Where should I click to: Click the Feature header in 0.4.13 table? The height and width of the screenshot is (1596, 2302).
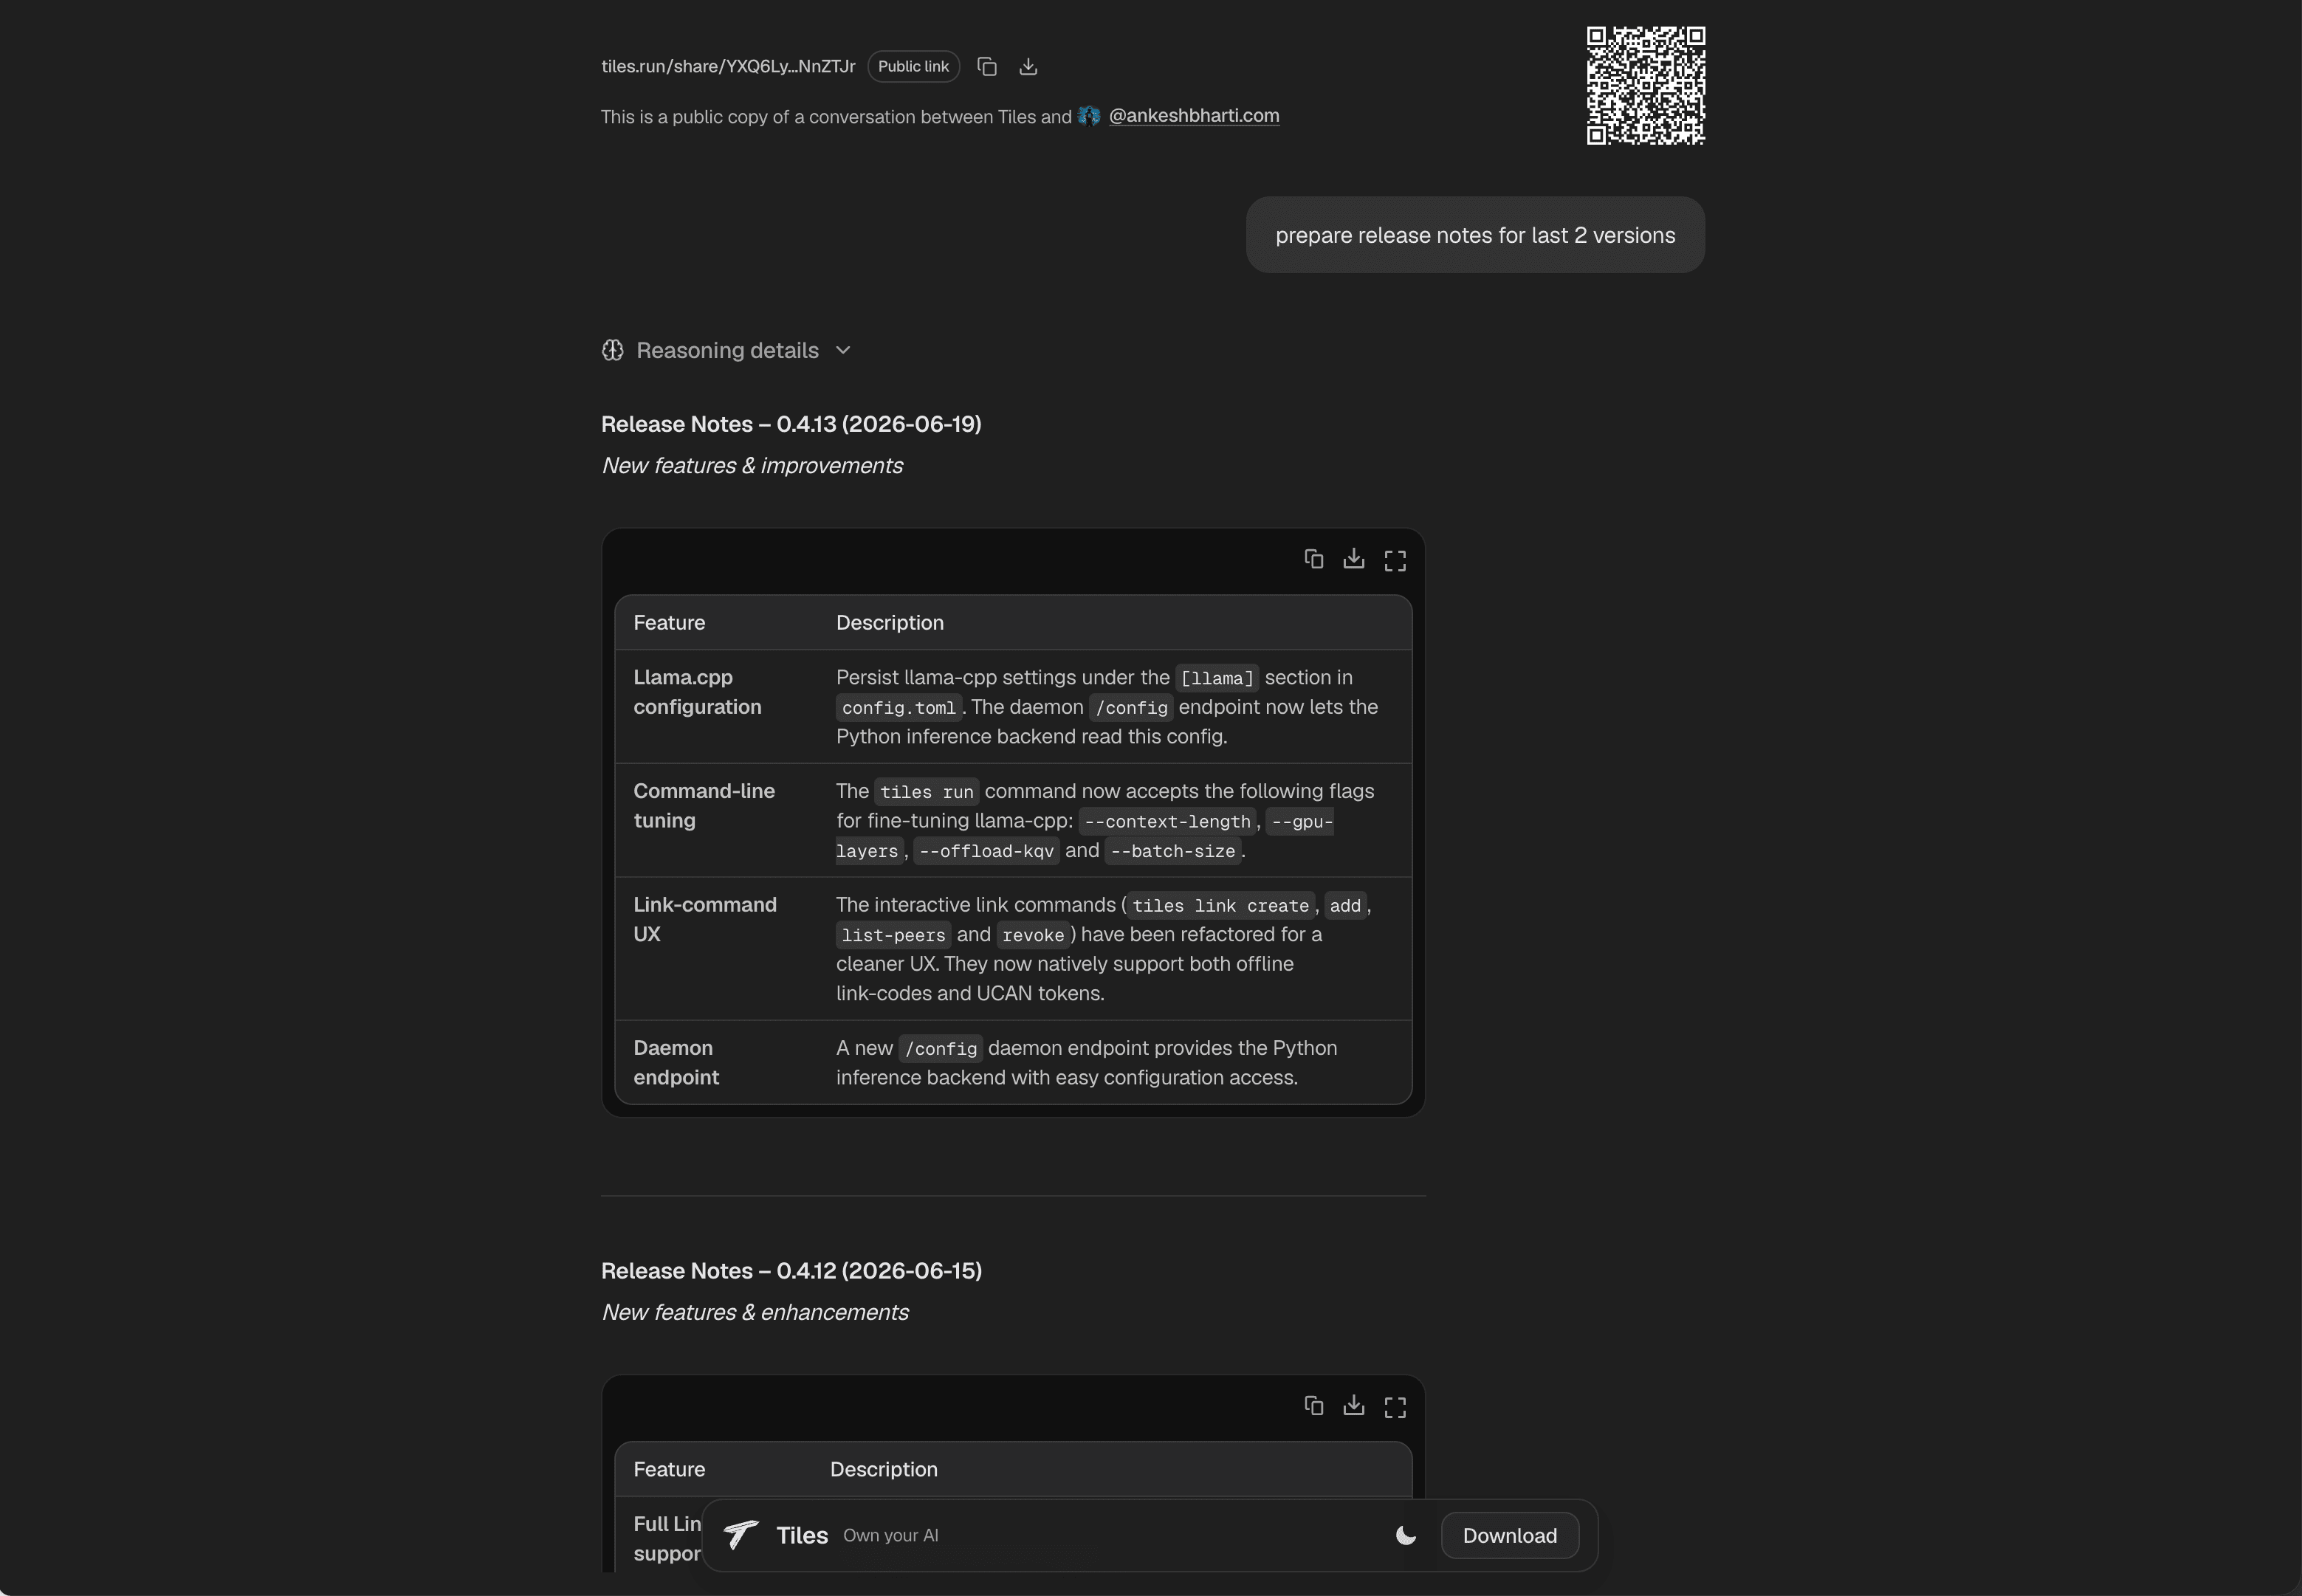pos(669,623)
